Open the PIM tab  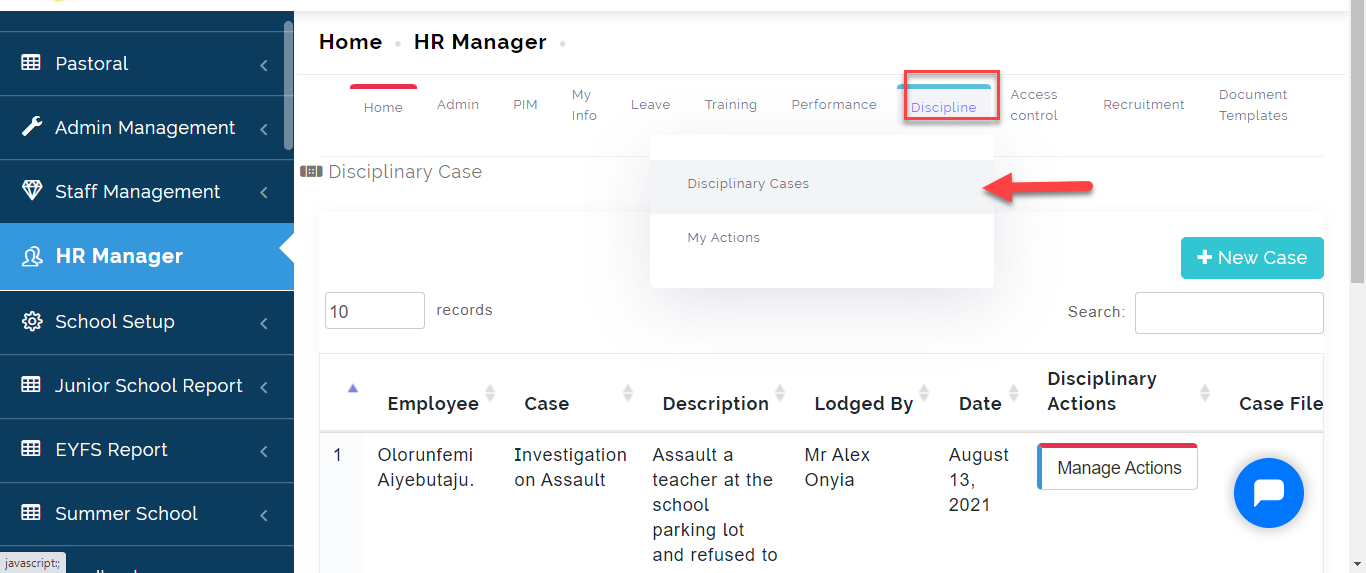[525, 104]
